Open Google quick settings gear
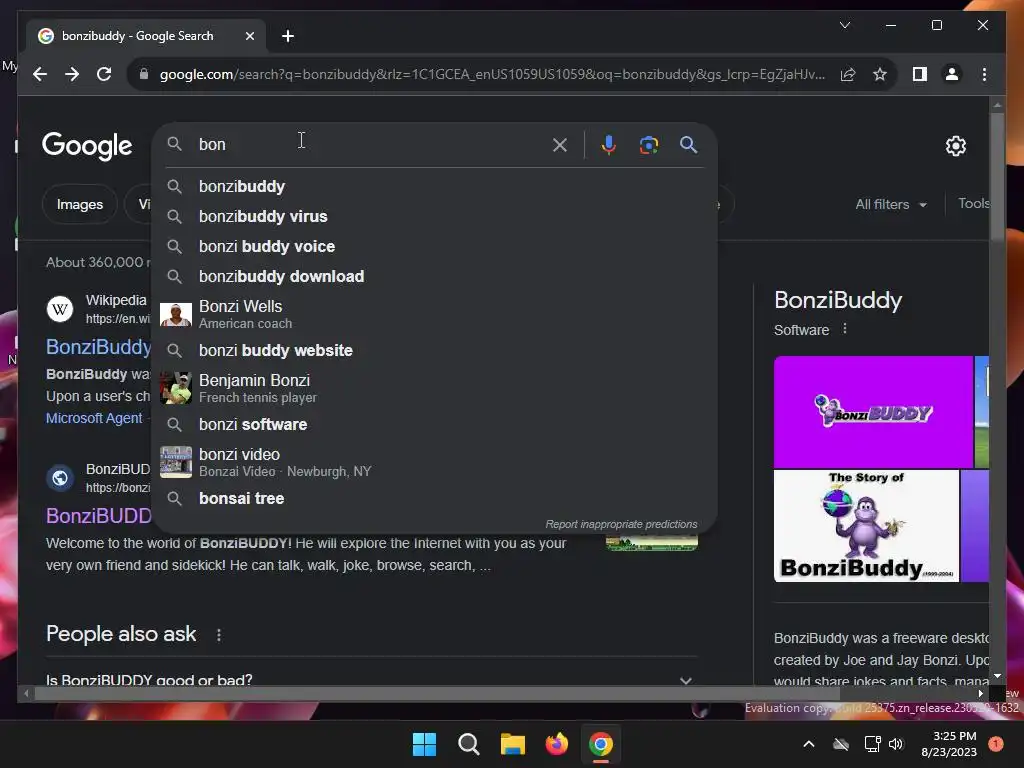 pyautogui.click(x=955, y=146)
